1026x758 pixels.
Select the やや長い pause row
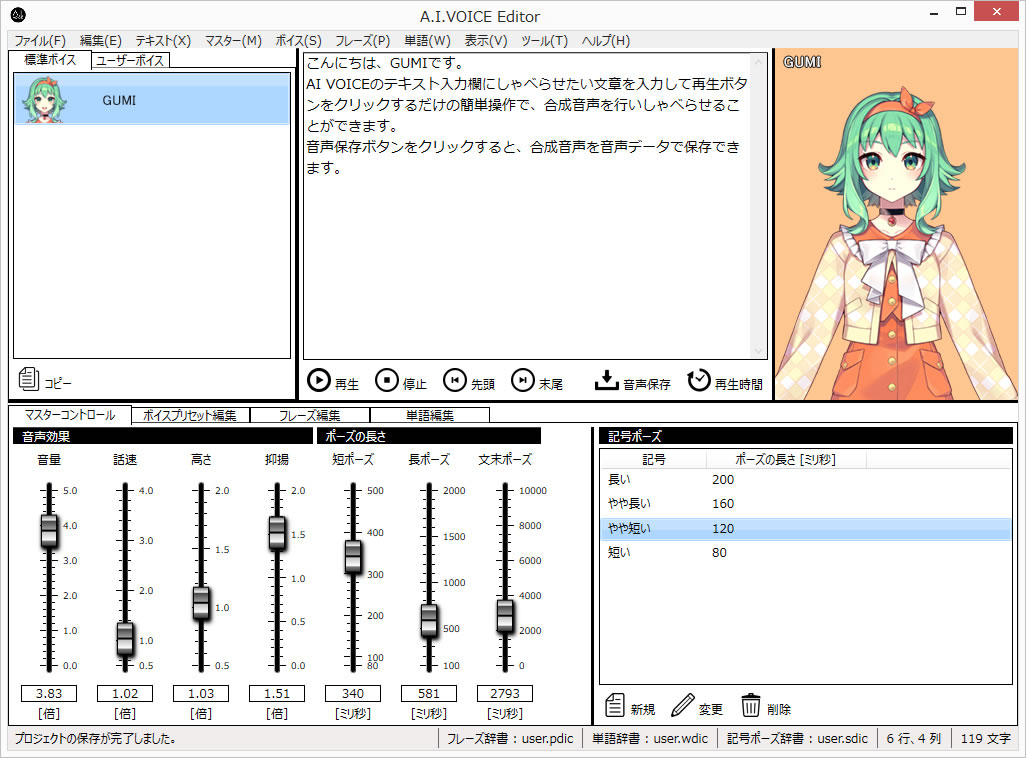pyautogui.click(x=805, y=504)
